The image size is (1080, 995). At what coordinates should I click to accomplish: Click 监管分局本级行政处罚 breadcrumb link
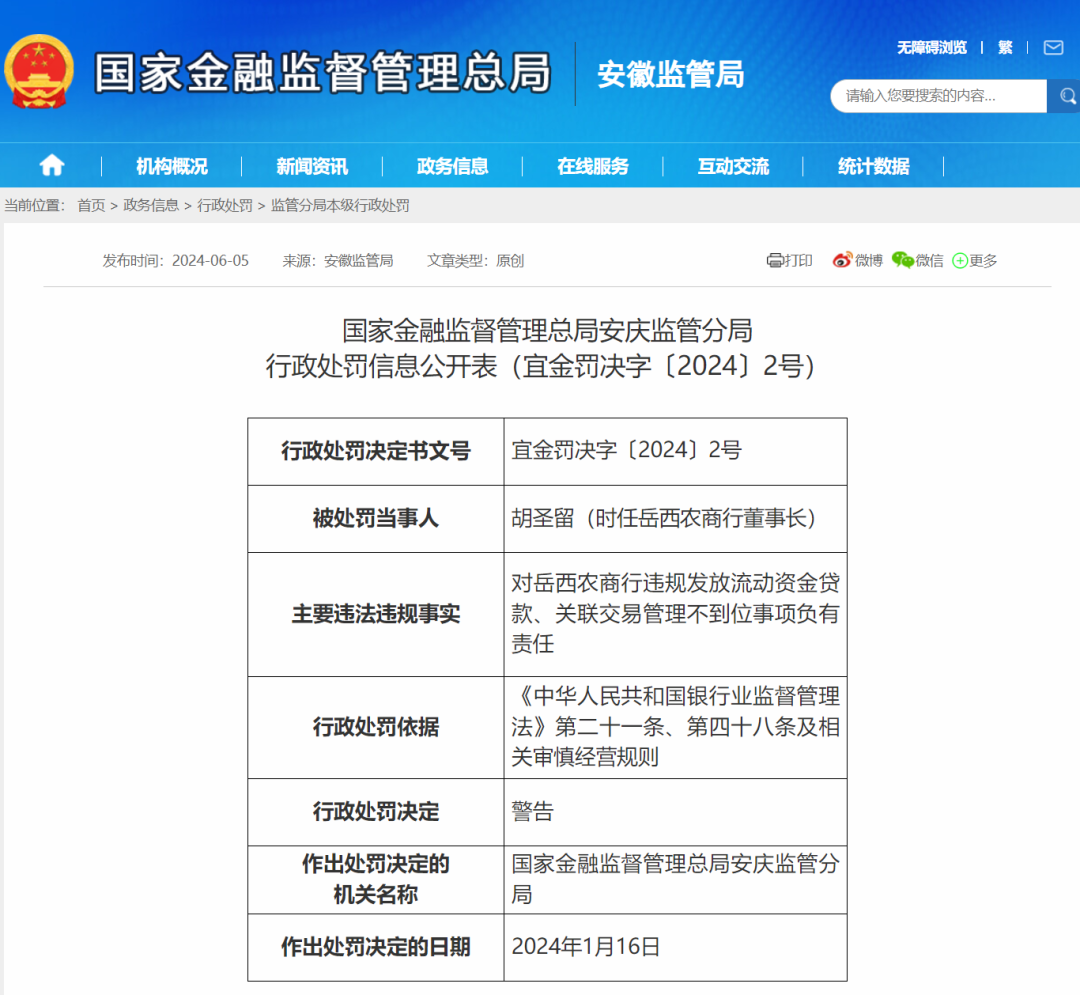point(340,205)
